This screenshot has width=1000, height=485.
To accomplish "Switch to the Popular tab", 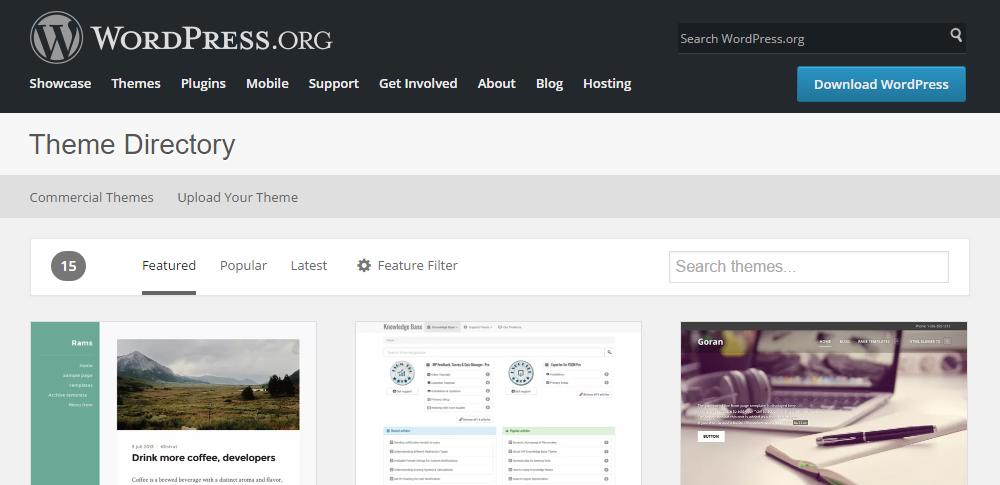I will point(243,265).
